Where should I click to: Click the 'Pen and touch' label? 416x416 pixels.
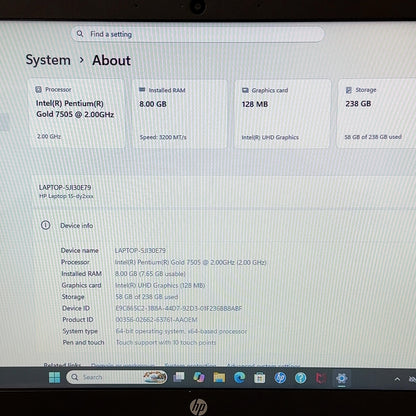pos(83,343)
